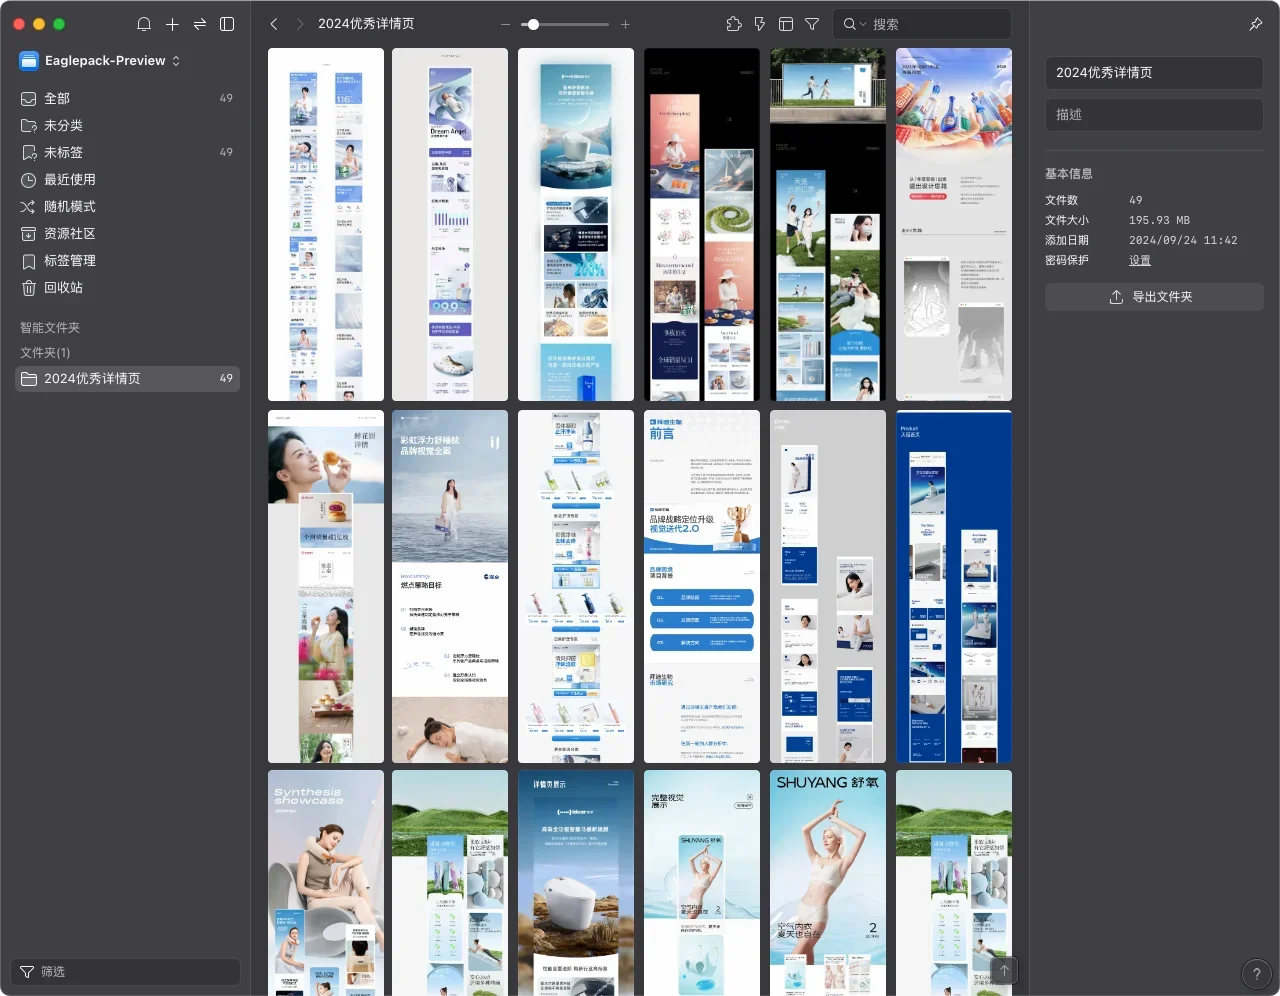Go back with the left chevron
This screenshot has height=996, width=1280.
tap(274, 24)
